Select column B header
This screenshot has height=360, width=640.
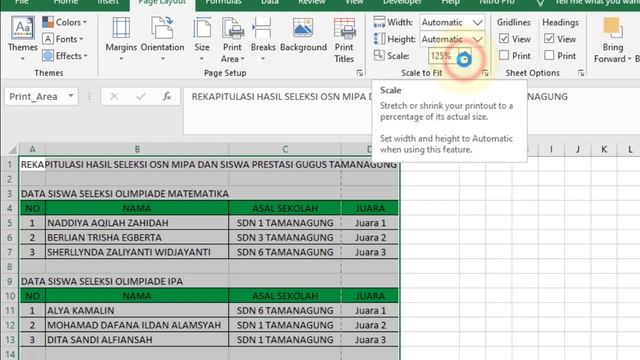137,149
